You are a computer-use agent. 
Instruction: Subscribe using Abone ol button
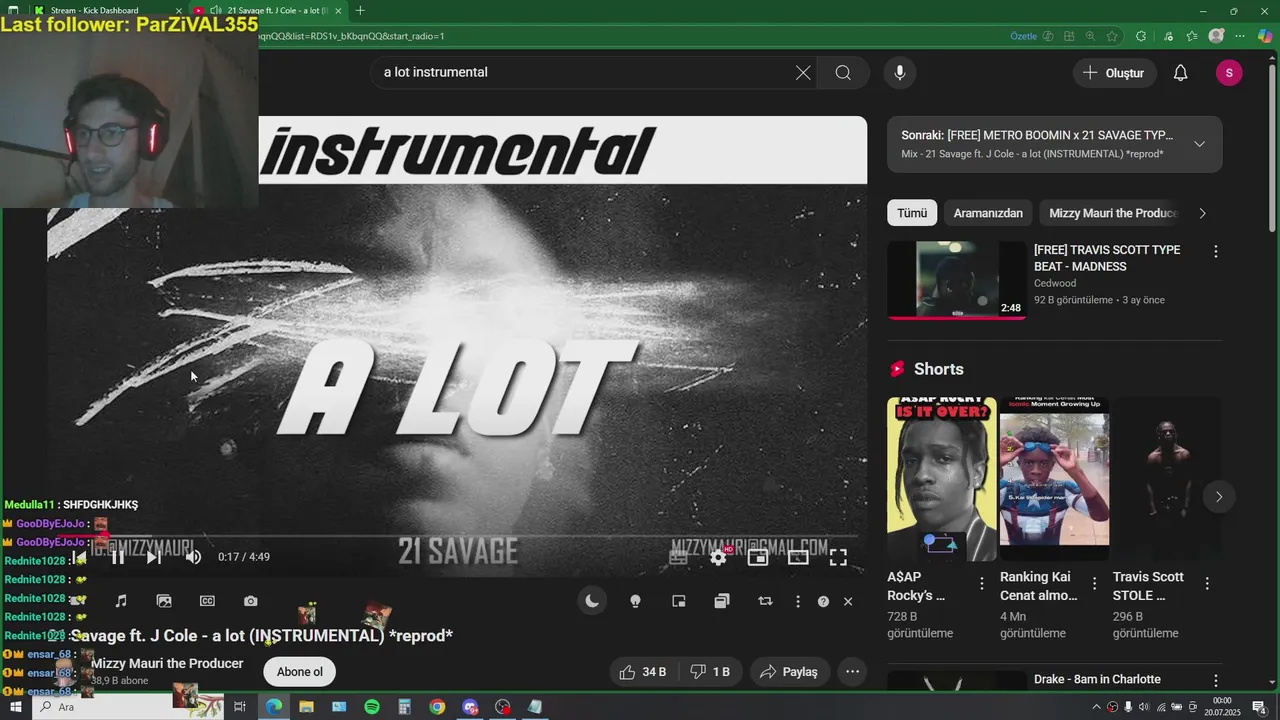point(300,672)
